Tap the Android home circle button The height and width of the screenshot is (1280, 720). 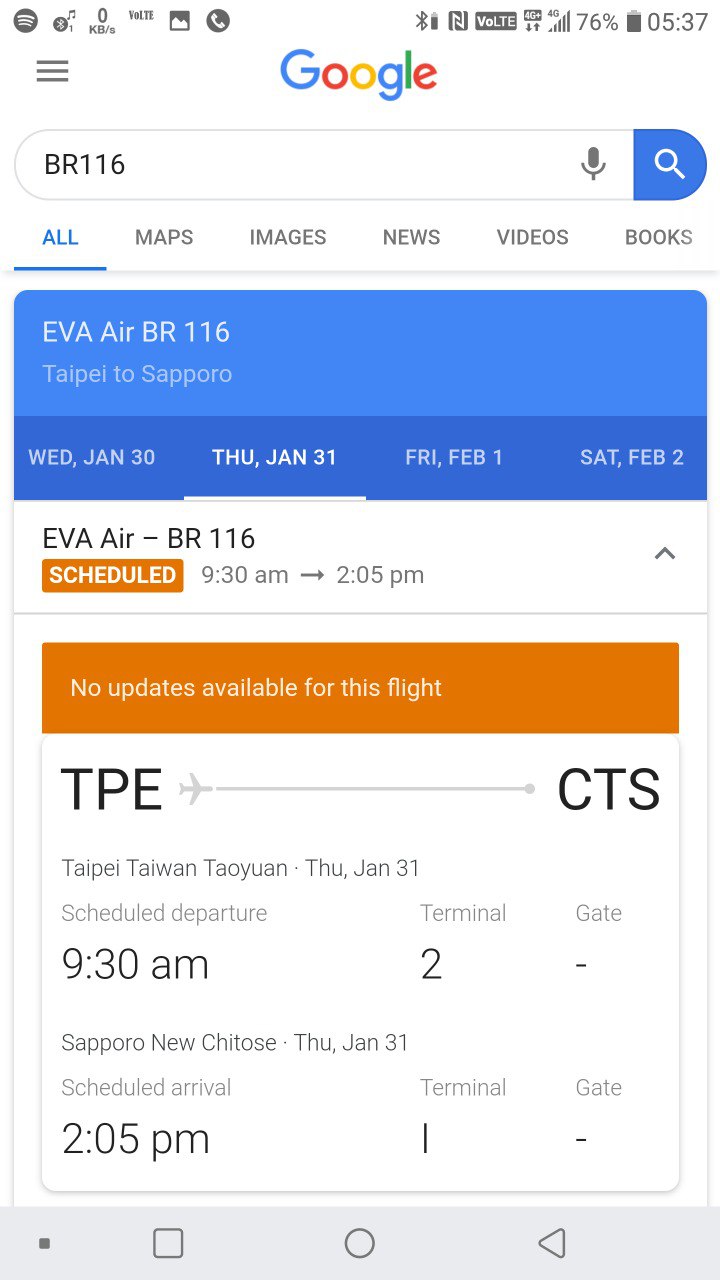tap(360, 1243)
